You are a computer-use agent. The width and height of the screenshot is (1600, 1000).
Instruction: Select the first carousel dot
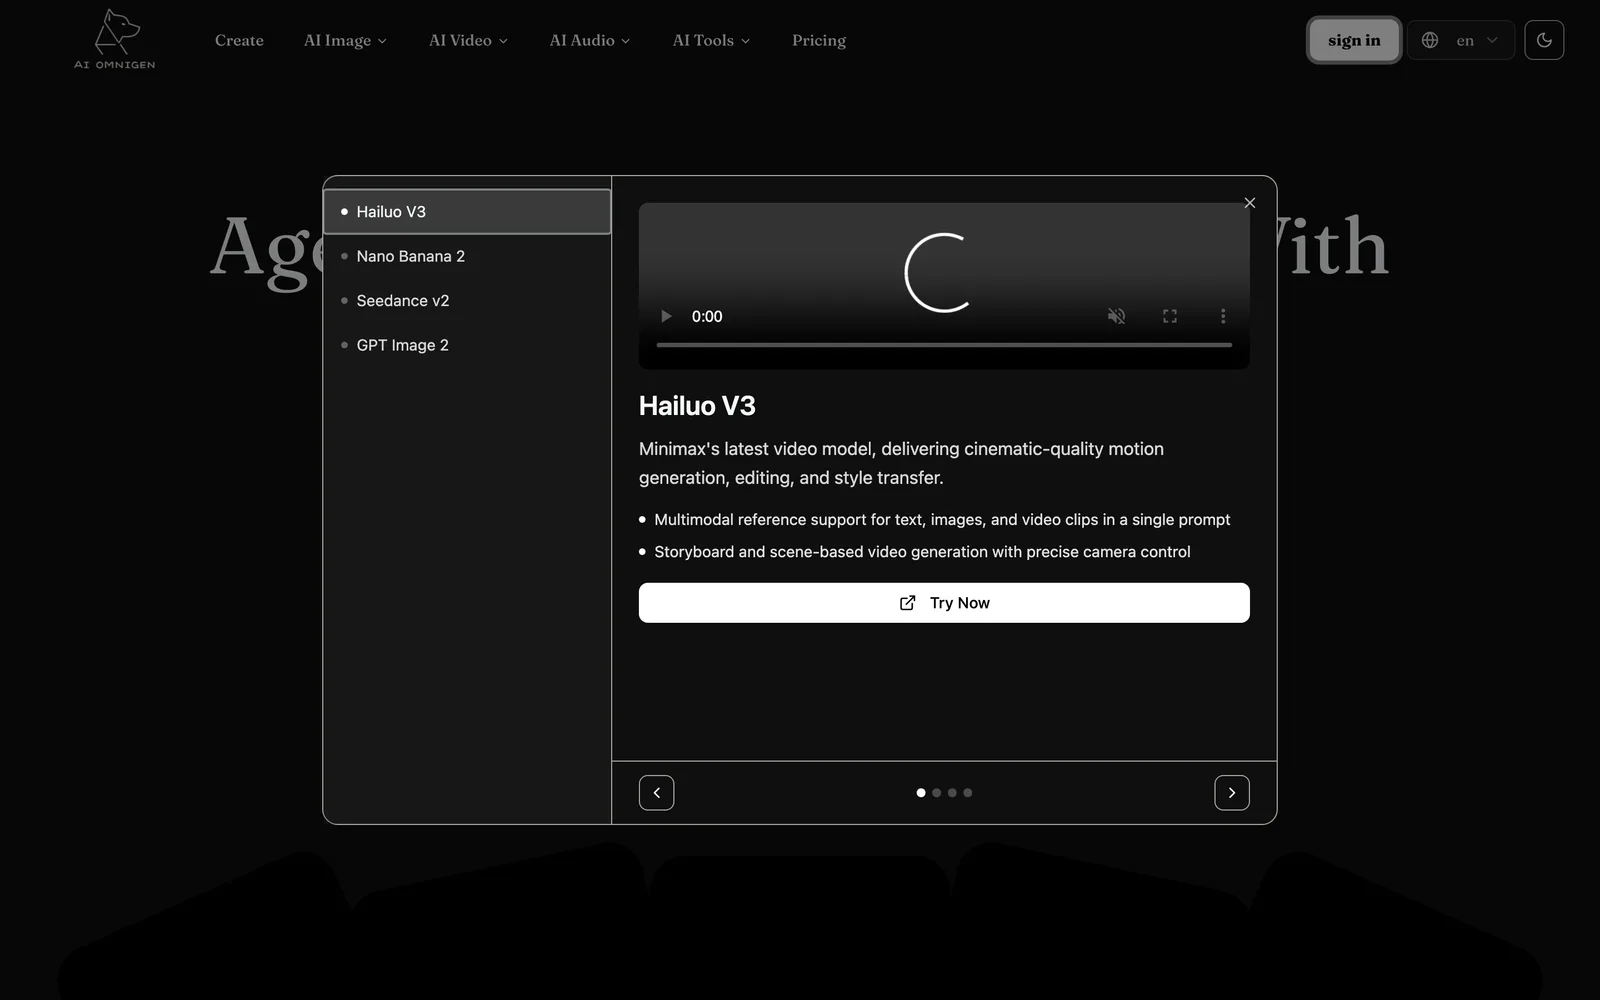[x=921, y=793]
